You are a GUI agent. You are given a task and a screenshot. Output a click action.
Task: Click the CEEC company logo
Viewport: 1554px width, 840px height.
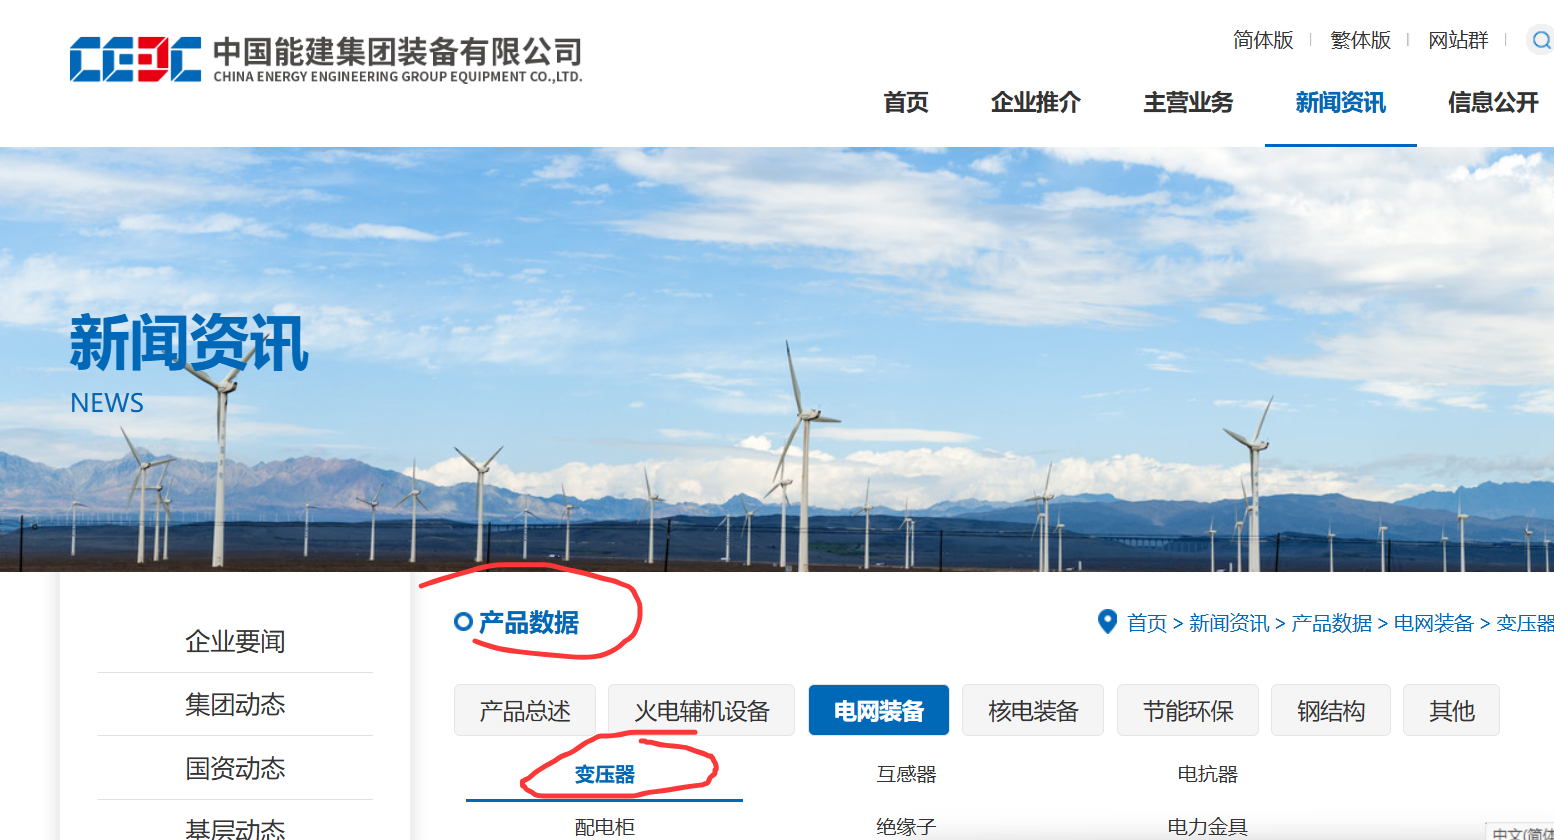[x=326, y=59]
